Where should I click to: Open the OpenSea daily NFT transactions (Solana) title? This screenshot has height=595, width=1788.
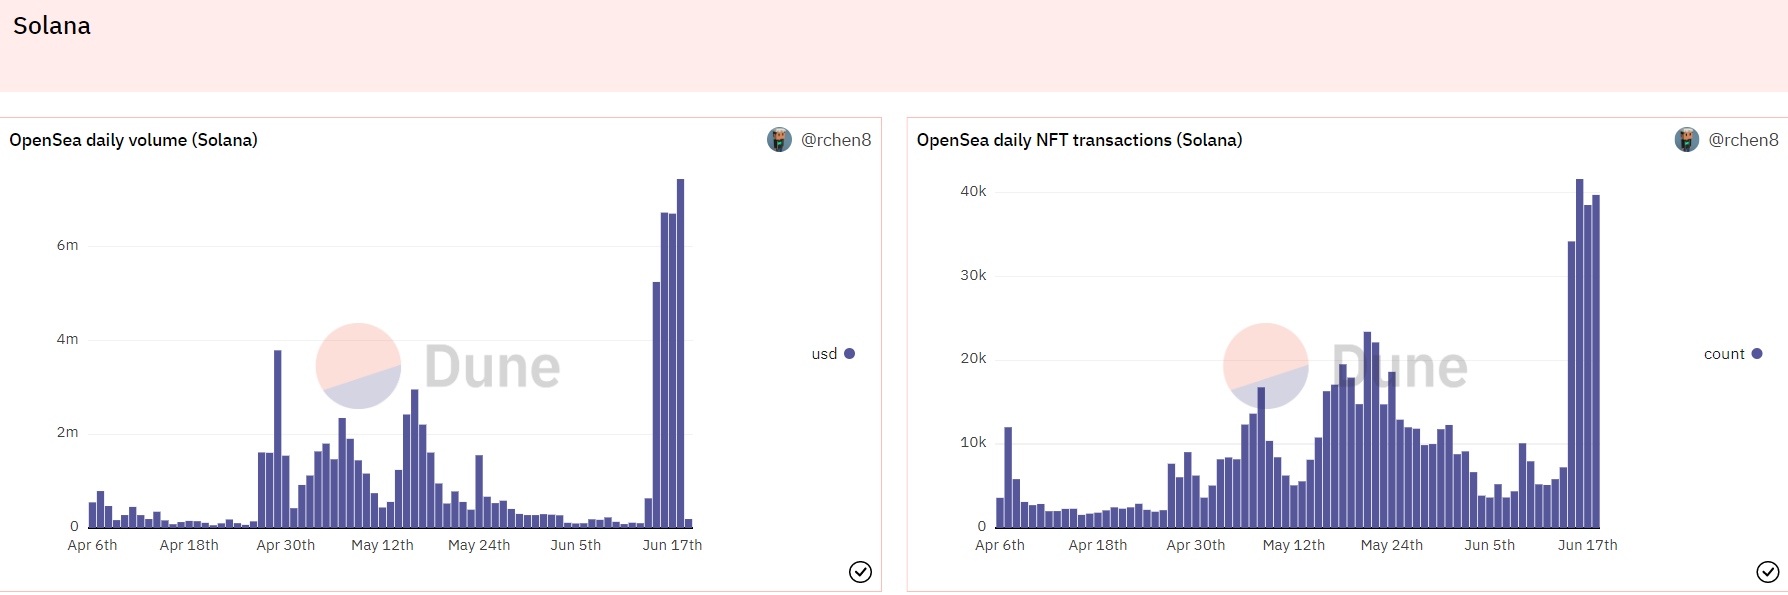click(x=1079, y=140)
